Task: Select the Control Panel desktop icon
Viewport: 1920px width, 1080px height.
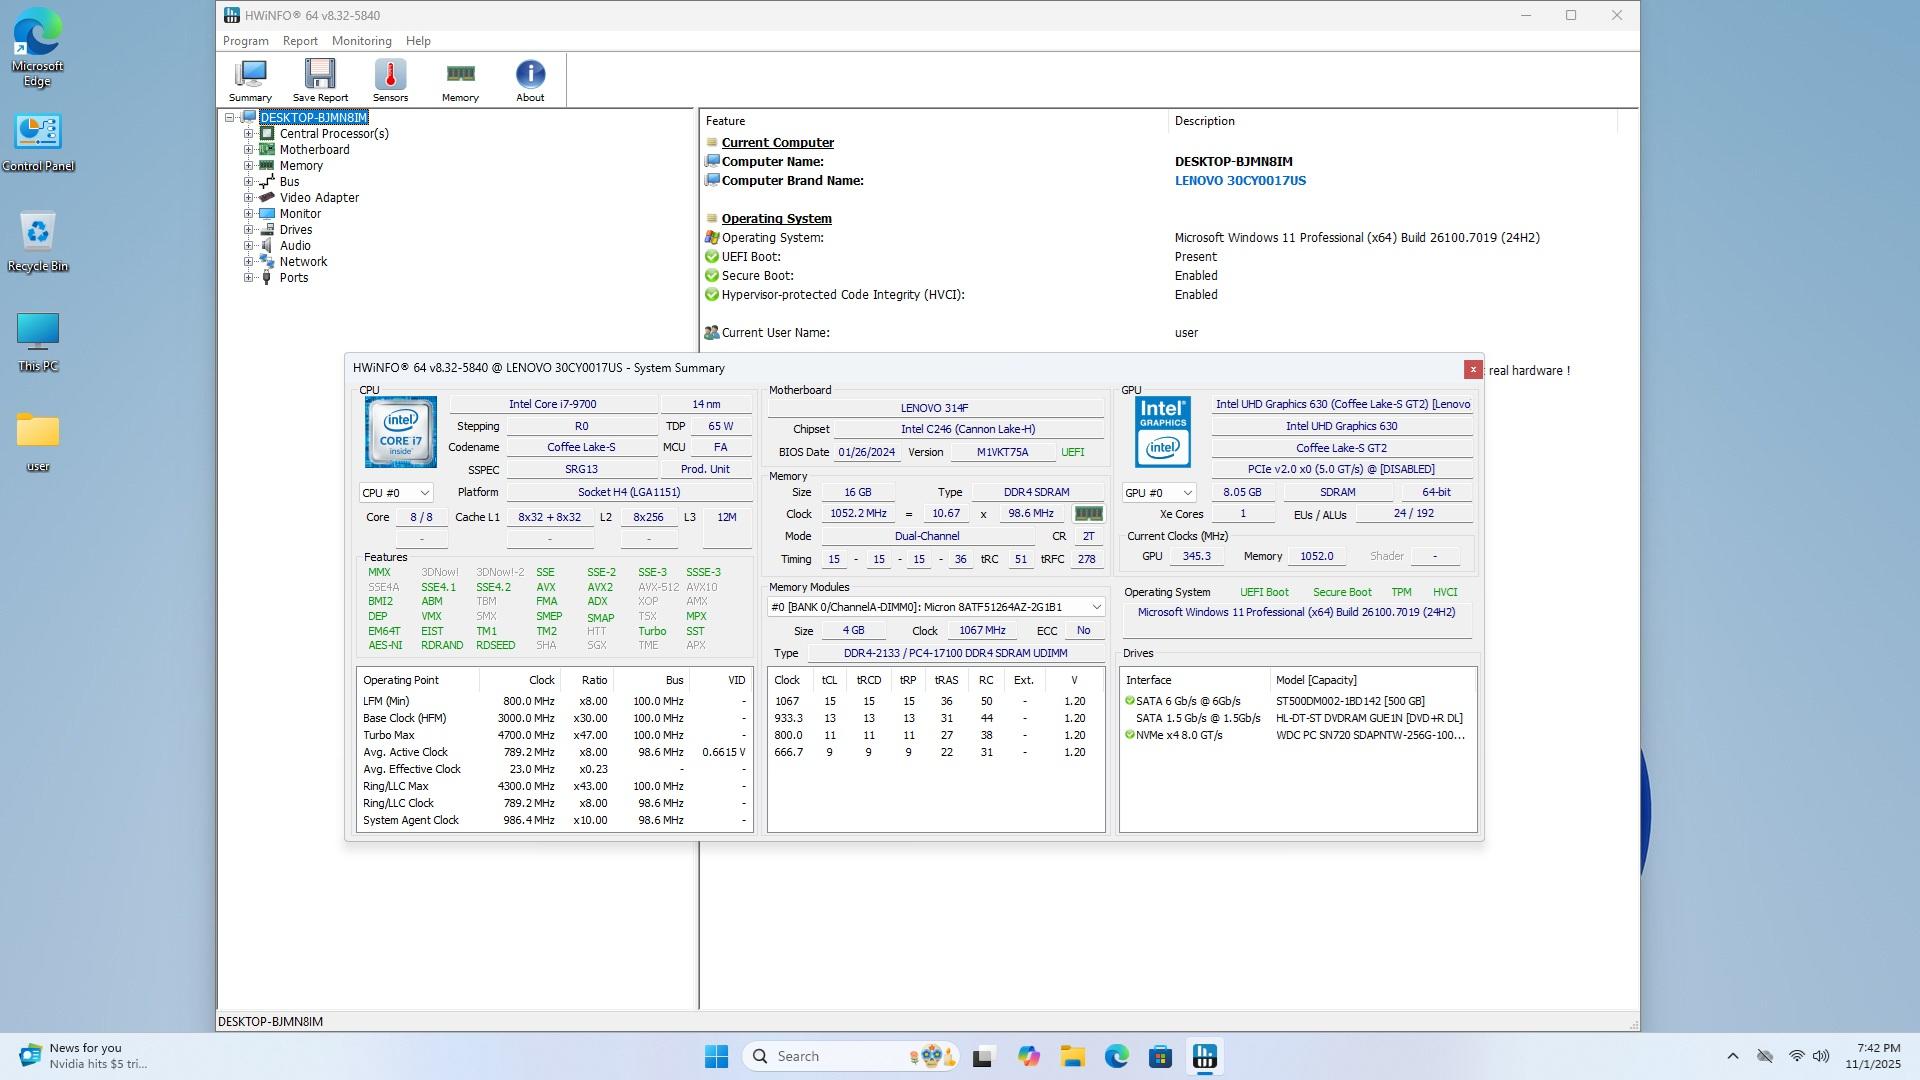Action: click(x=38, y=141)
